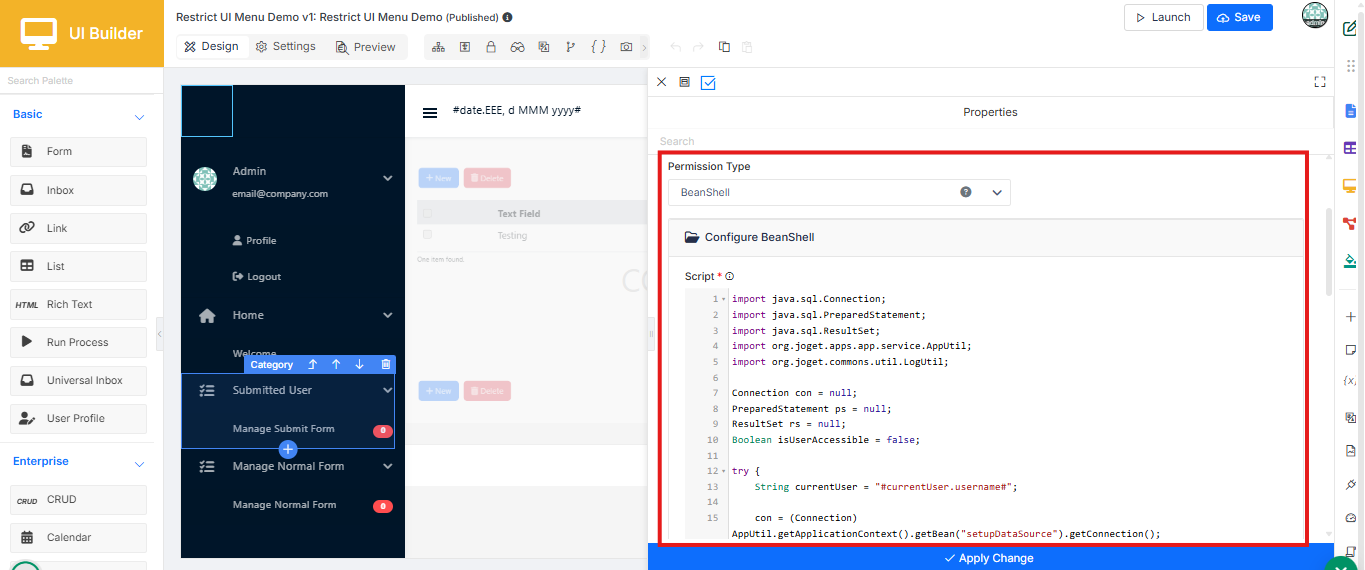
Task: Delete selected category with trash icon
Action: [386, 365]
